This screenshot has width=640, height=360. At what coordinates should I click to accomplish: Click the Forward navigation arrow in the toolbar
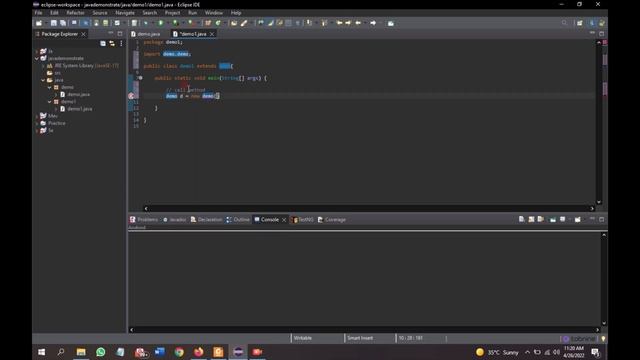pos(373,23)
